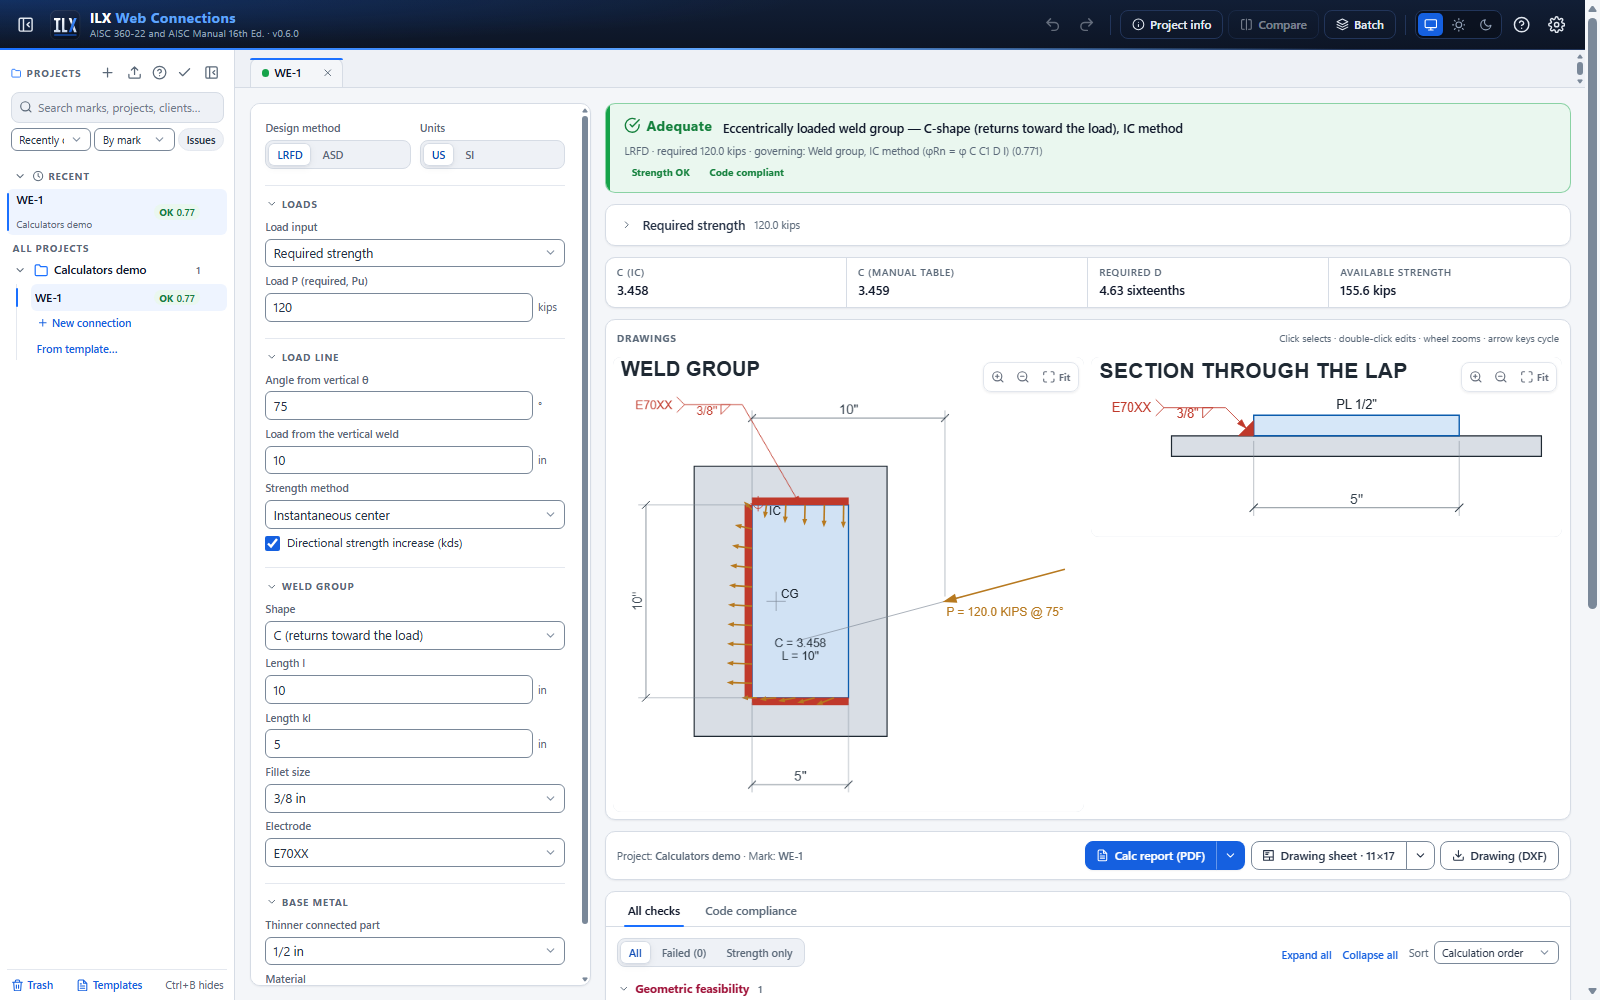Open the Fillet size dropdown
This screenshot has width=1600, height=1000.
click(415, 798)
